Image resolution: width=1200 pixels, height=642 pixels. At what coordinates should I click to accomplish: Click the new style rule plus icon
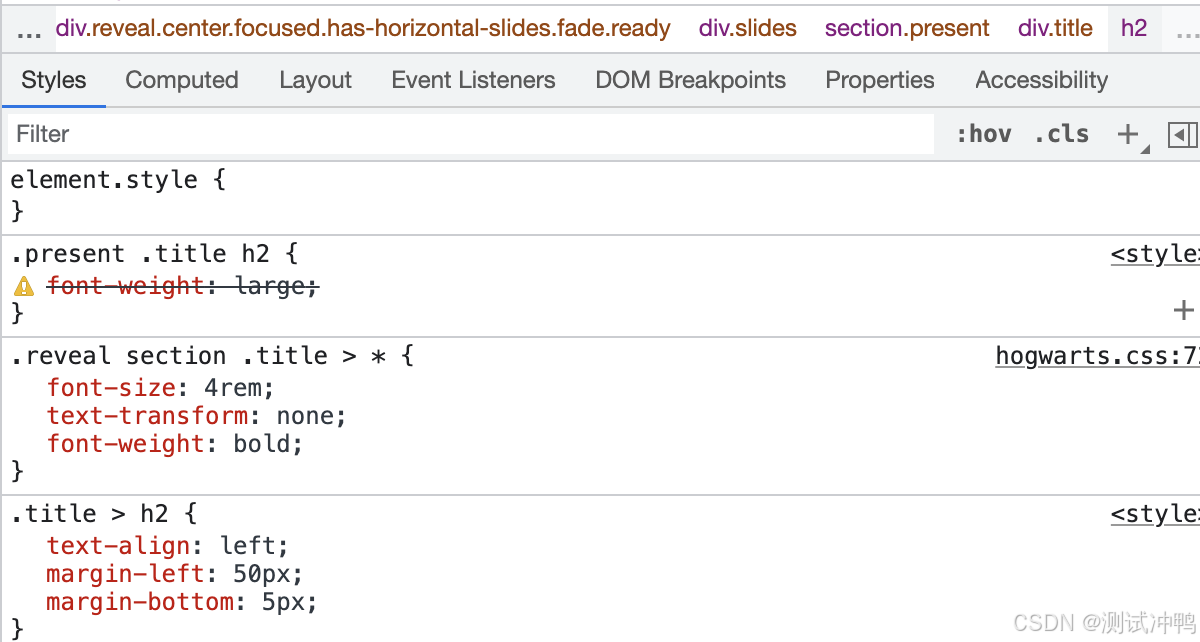(x=1128, y=134)
